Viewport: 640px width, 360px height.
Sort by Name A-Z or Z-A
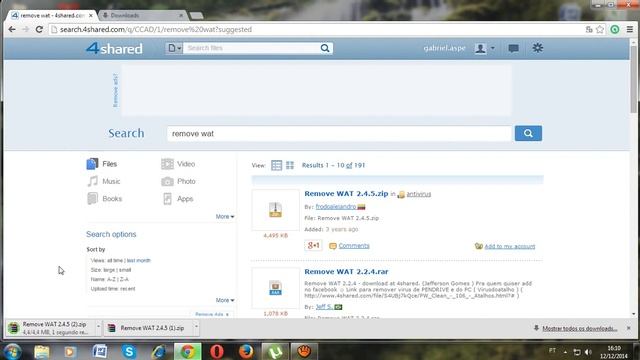(110, 279)
